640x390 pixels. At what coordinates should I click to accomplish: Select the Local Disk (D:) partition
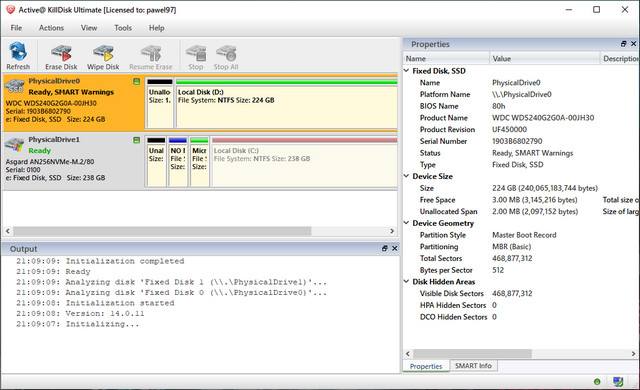coord(287,104)
